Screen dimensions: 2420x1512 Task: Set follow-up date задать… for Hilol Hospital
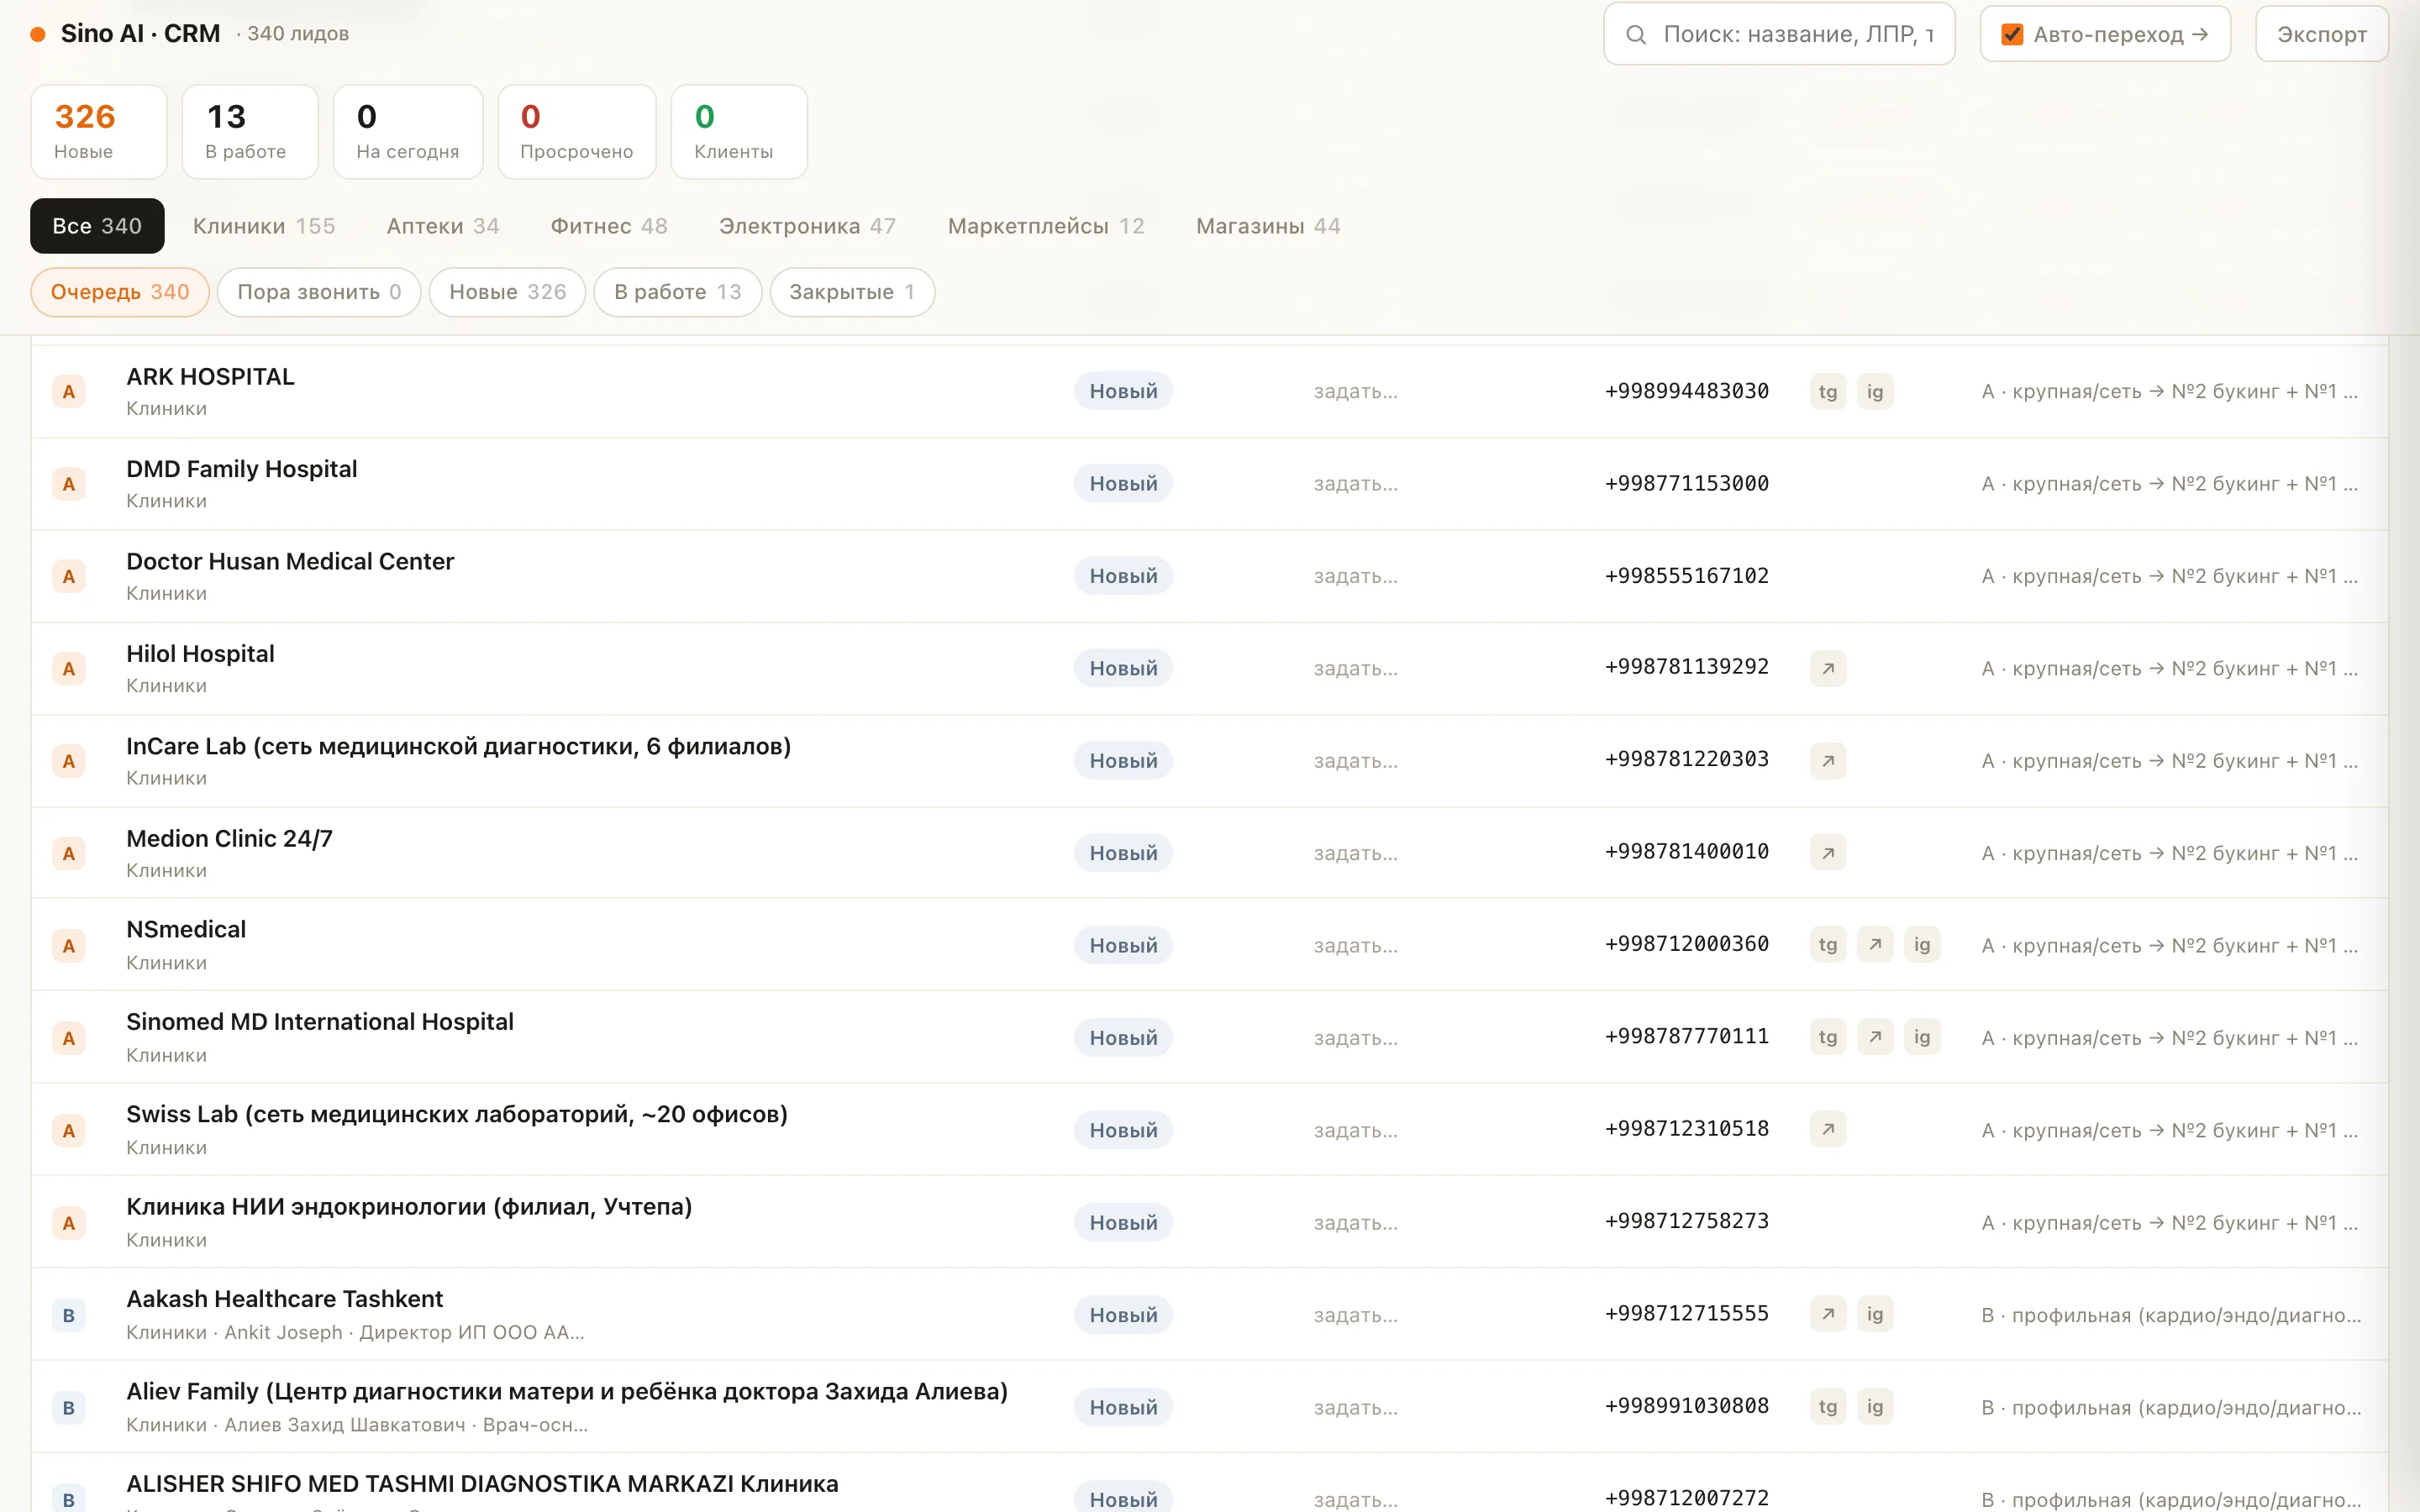tap(1355, 669)
